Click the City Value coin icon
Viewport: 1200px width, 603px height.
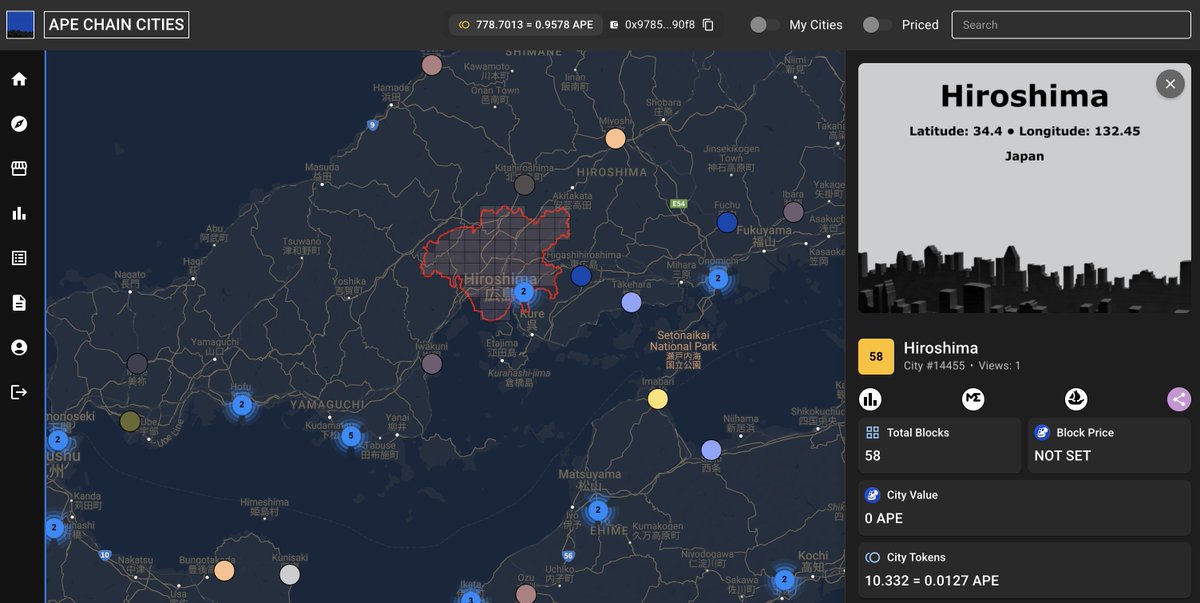(x=872, y=495)
